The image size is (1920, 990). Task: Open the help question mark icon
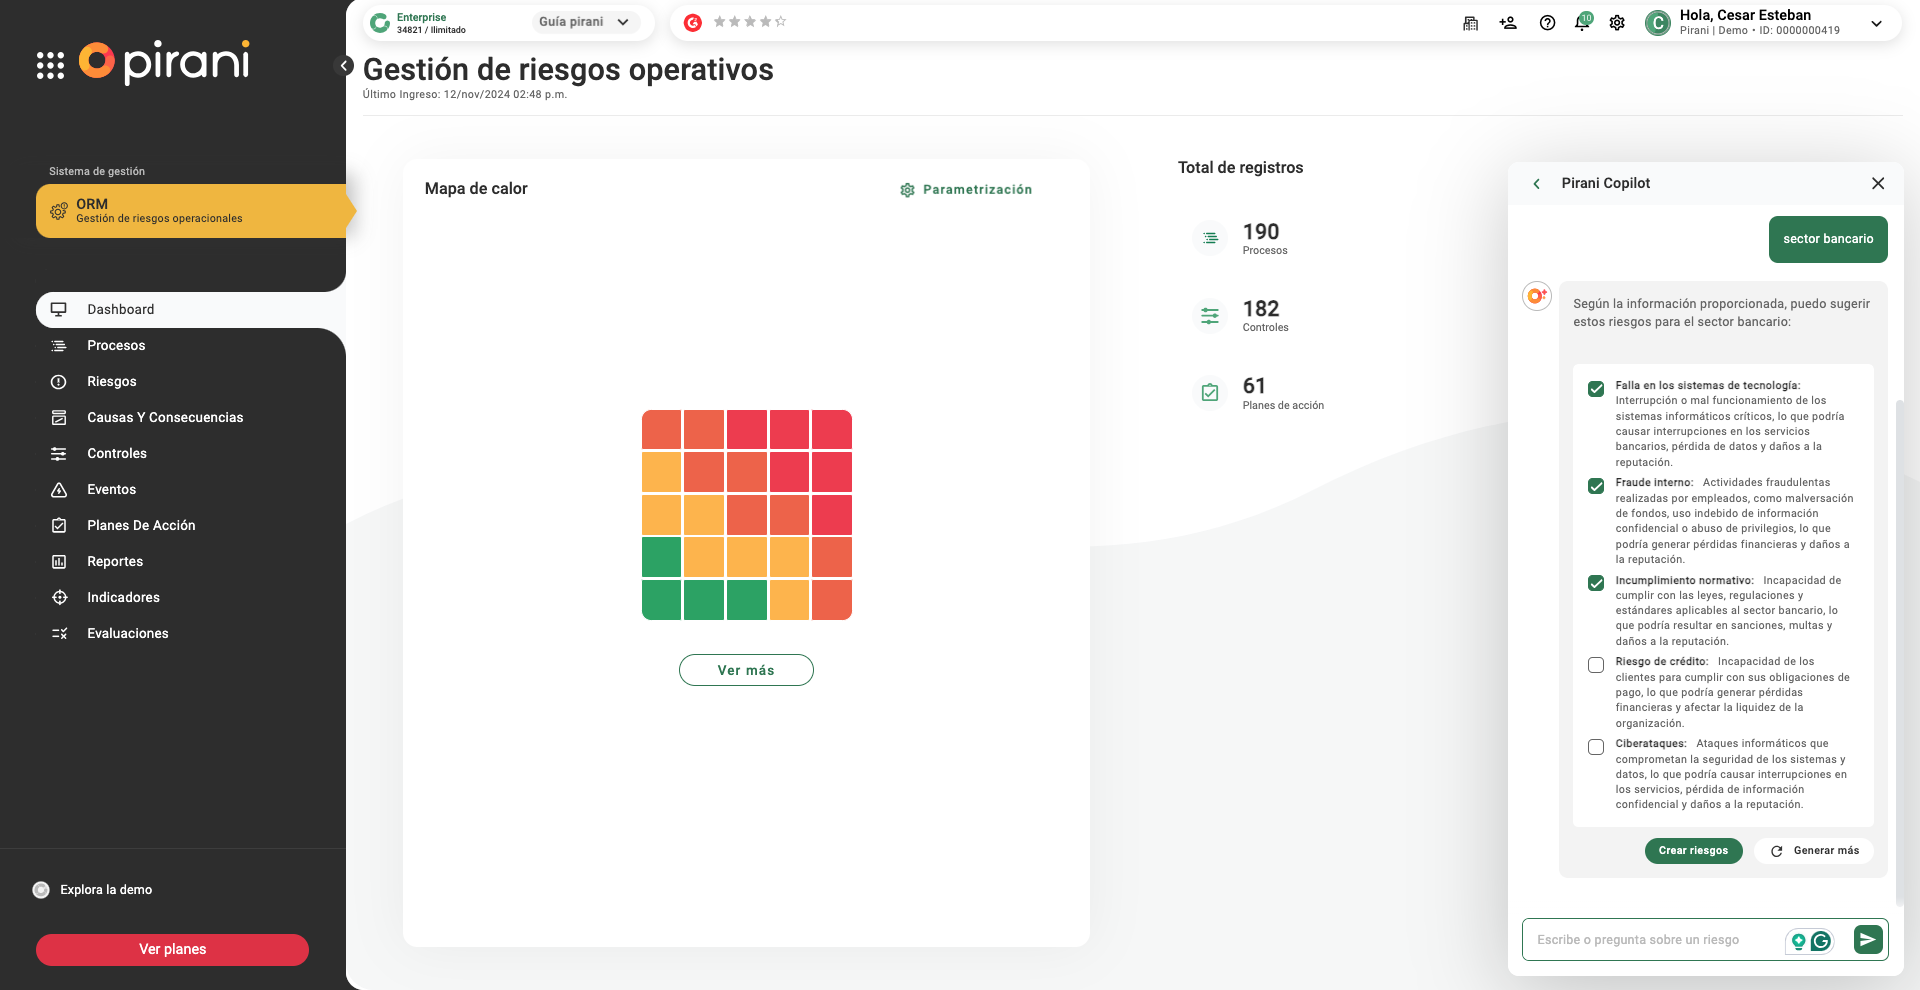tap(1547, 23)
